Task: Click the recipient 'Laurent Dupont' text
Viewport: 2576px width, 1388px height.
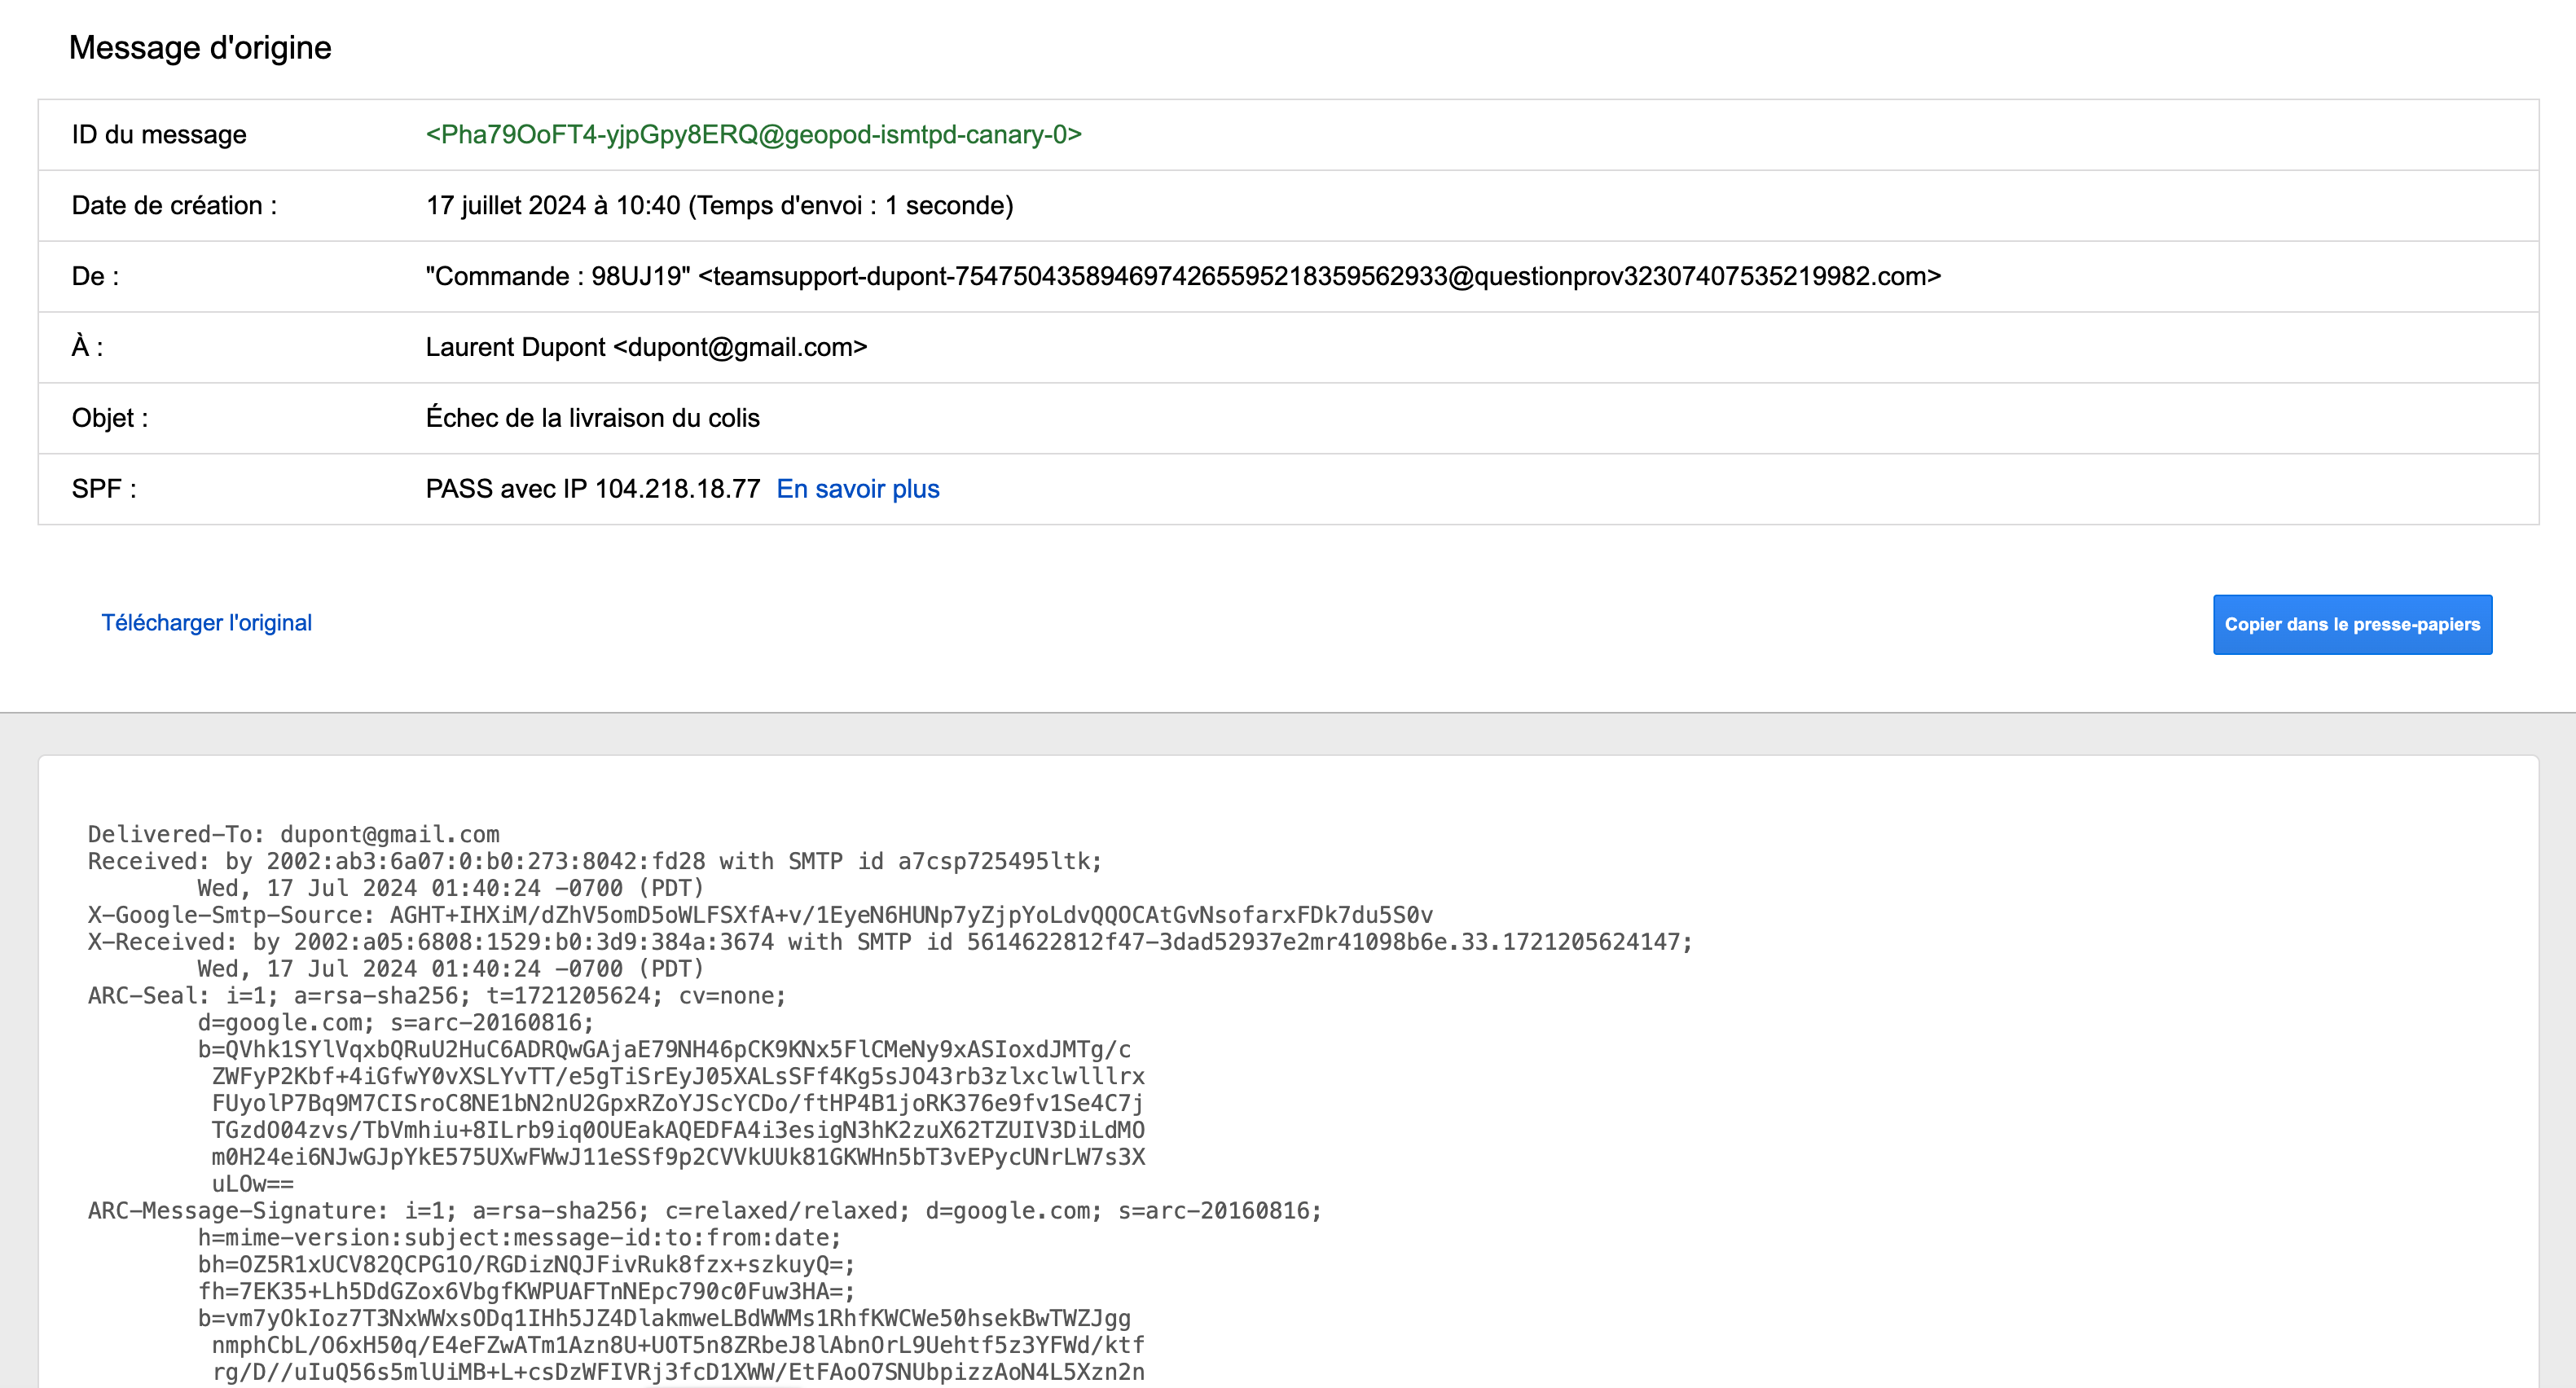Action: (515, 347)
